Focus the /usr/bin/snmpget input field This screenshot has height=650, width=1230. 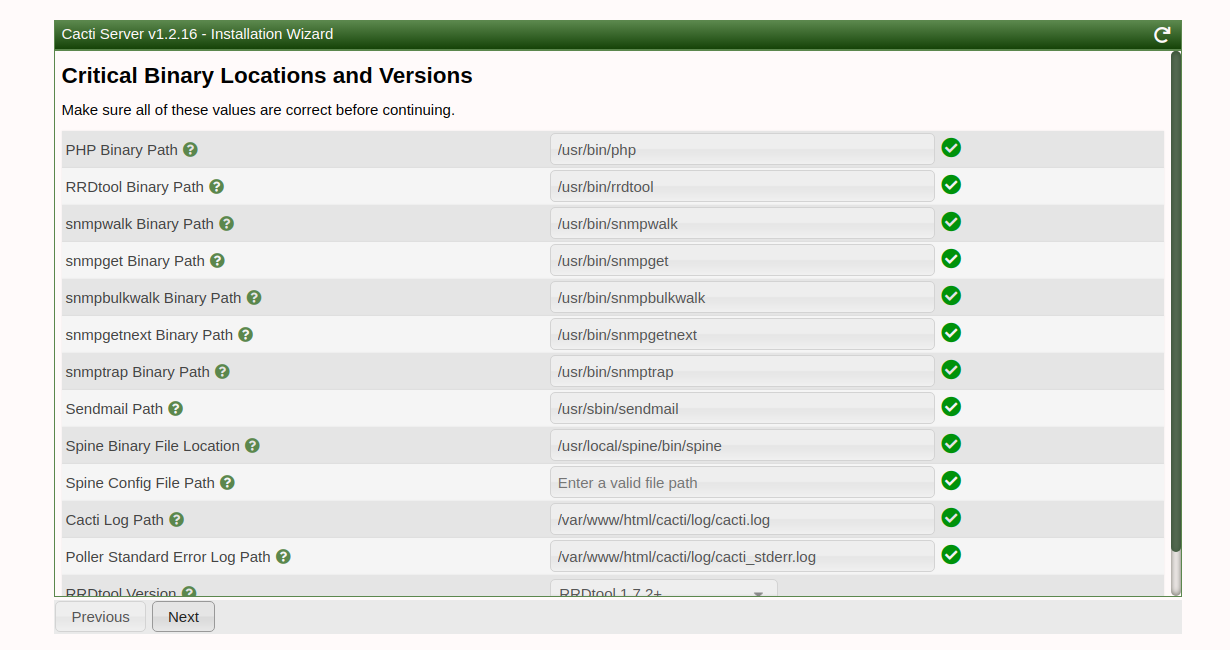742,261
